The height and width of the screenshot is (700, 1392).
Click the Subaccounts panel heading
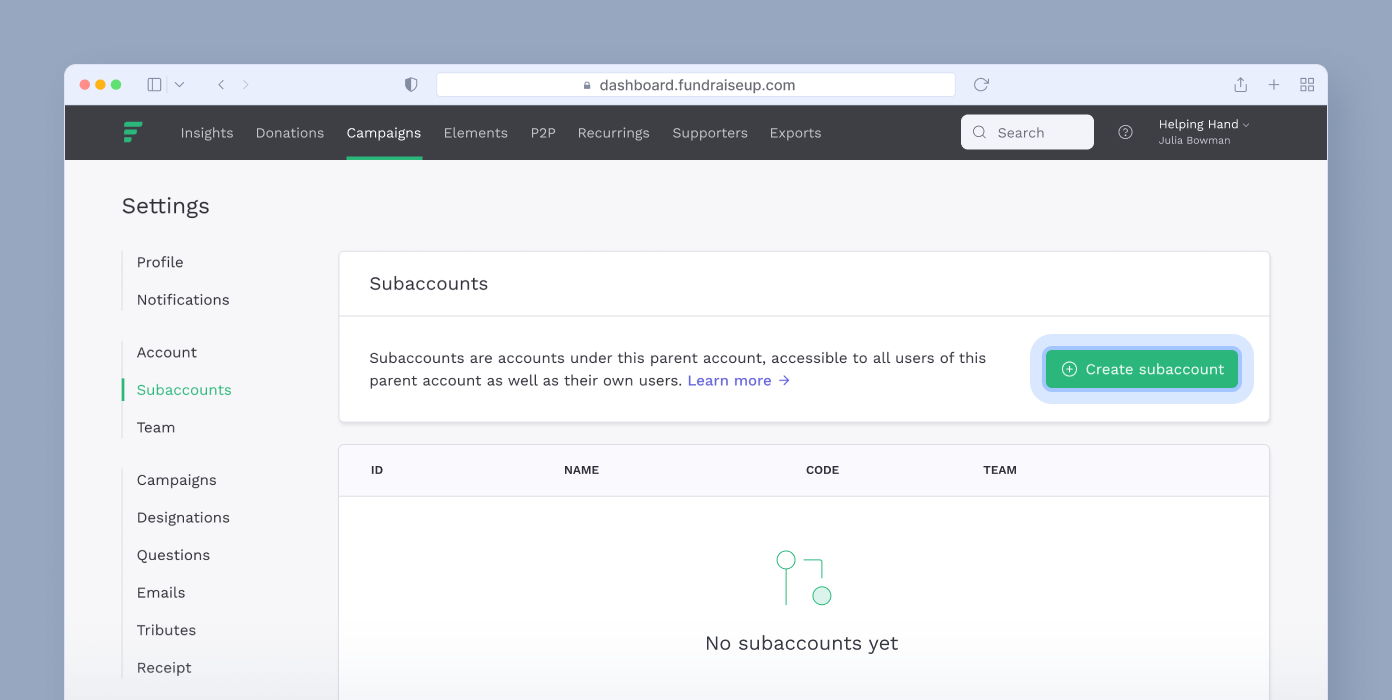coord(429,284)
